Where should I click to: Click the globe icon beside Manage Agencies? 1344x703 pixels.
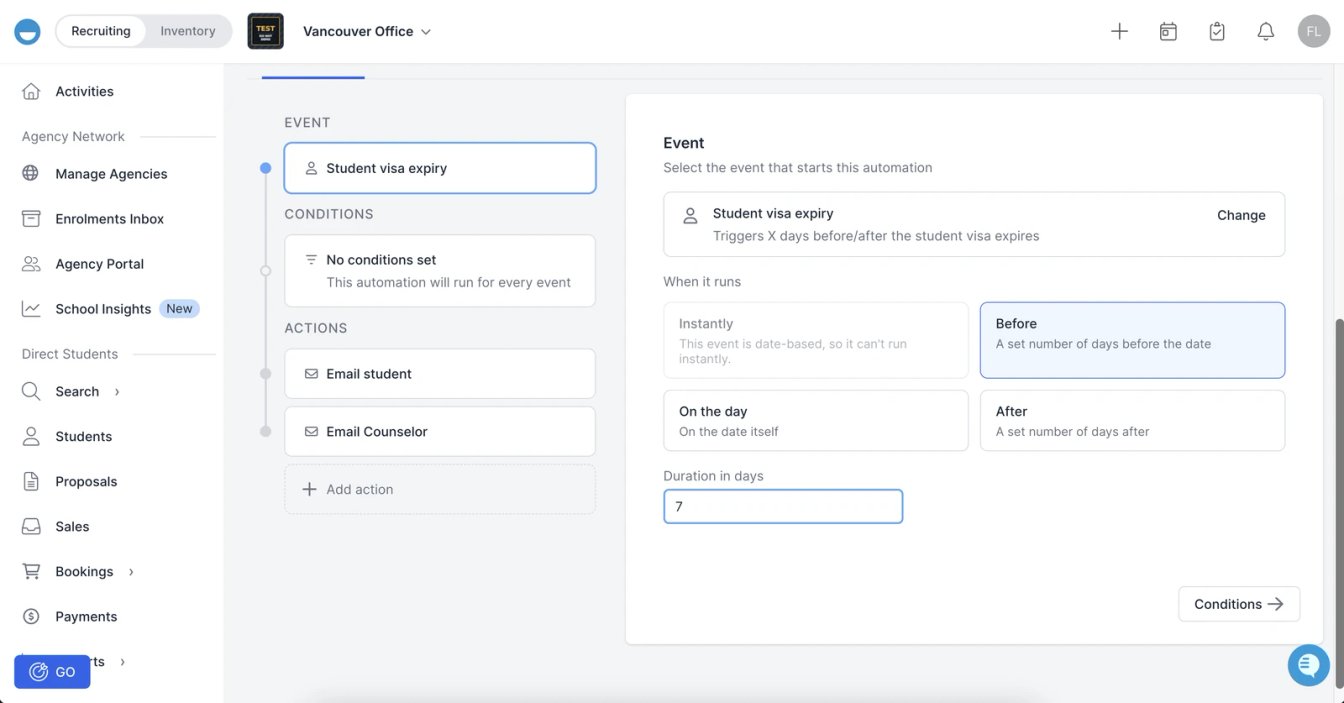point(31,173)
